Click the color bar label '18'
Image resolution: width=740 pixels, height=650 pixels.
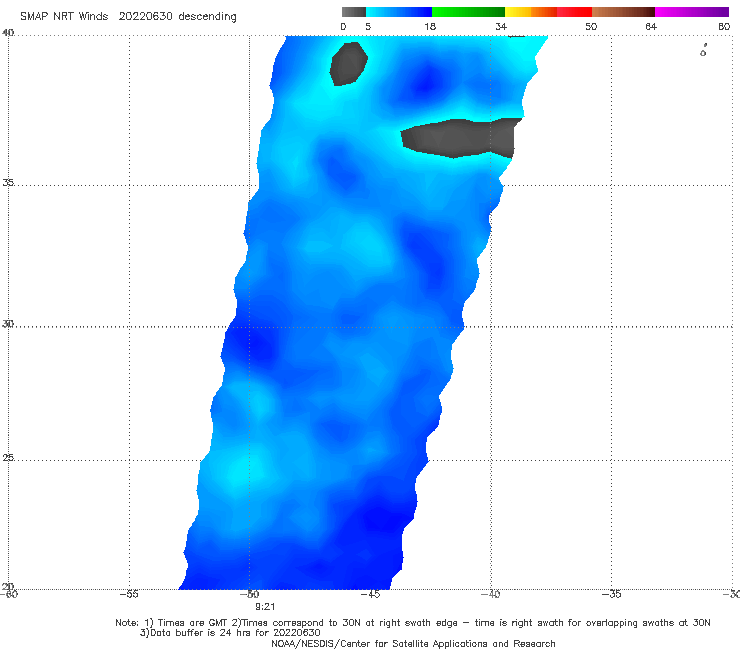430,27
